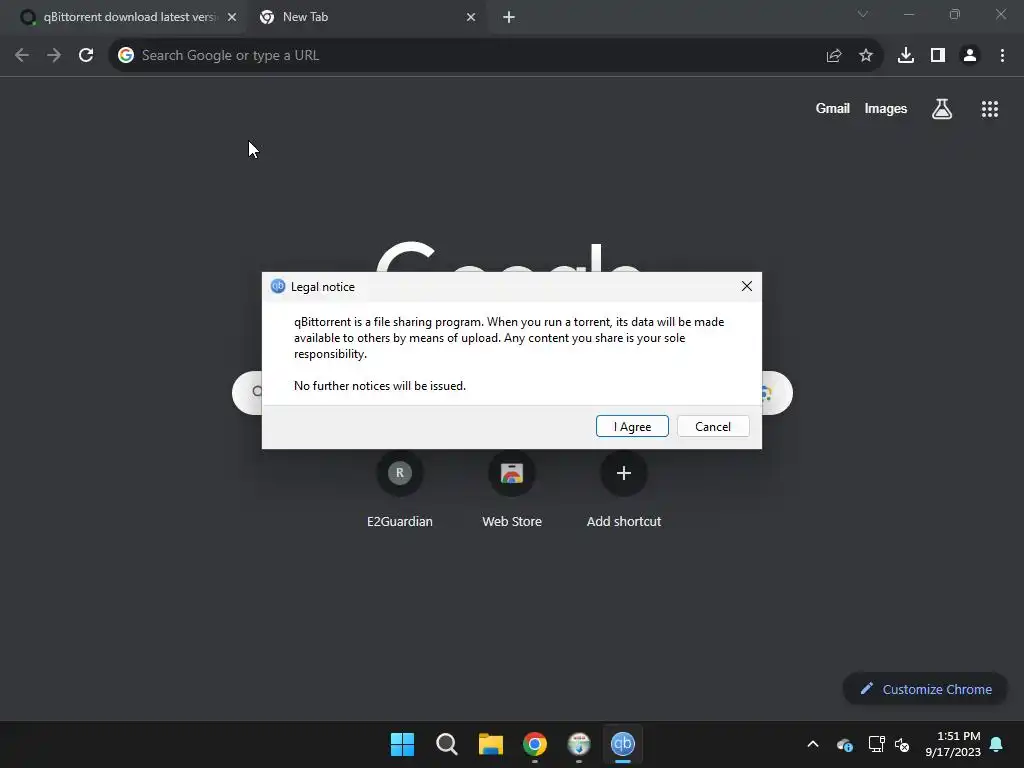
Task: Click the qBittorrent logo in dialog title
Action: point(278,286)
